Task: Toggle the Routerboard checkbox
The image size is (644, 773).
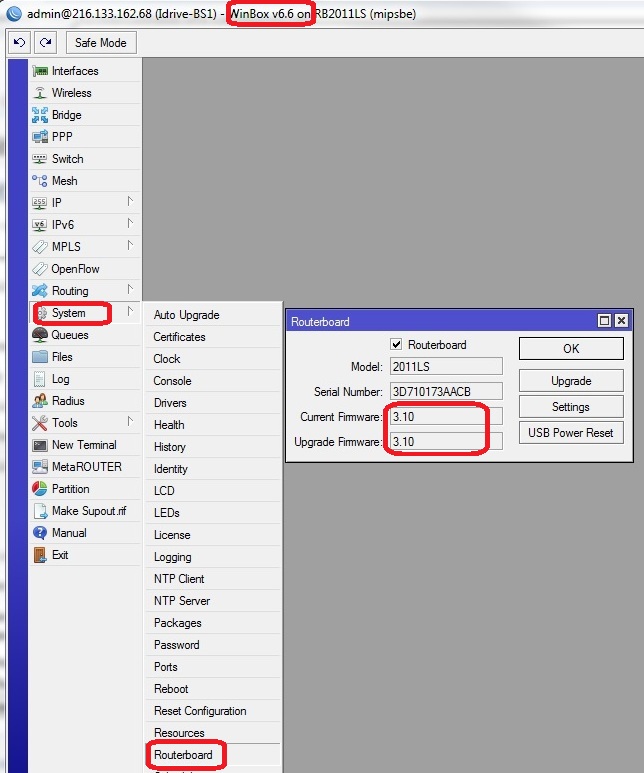Action: (396, 344)
